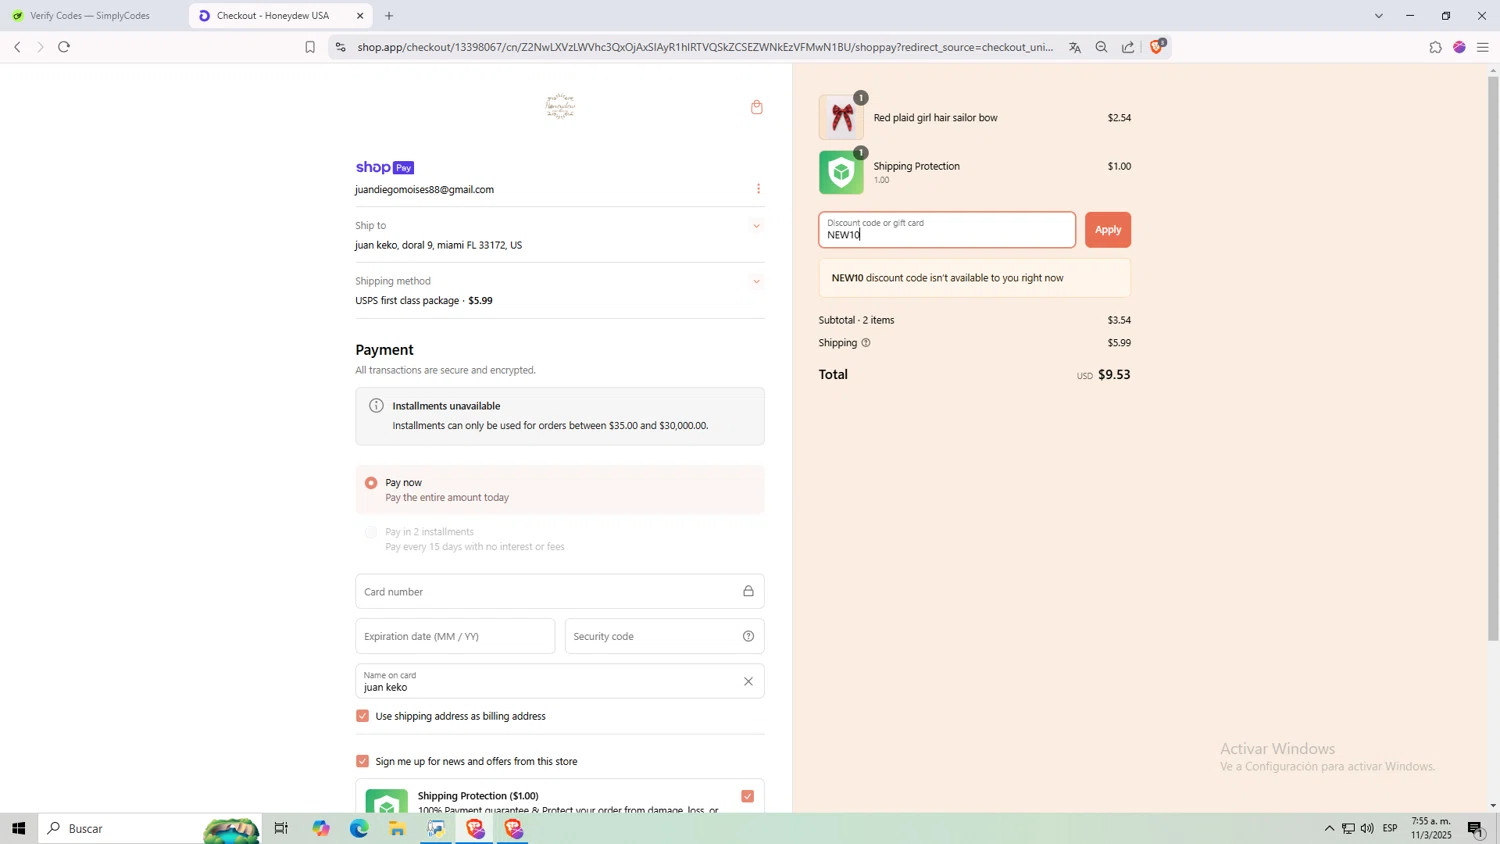Apply the discount code
Screen dimensions: 1500x844
[x=1108, y=230]
